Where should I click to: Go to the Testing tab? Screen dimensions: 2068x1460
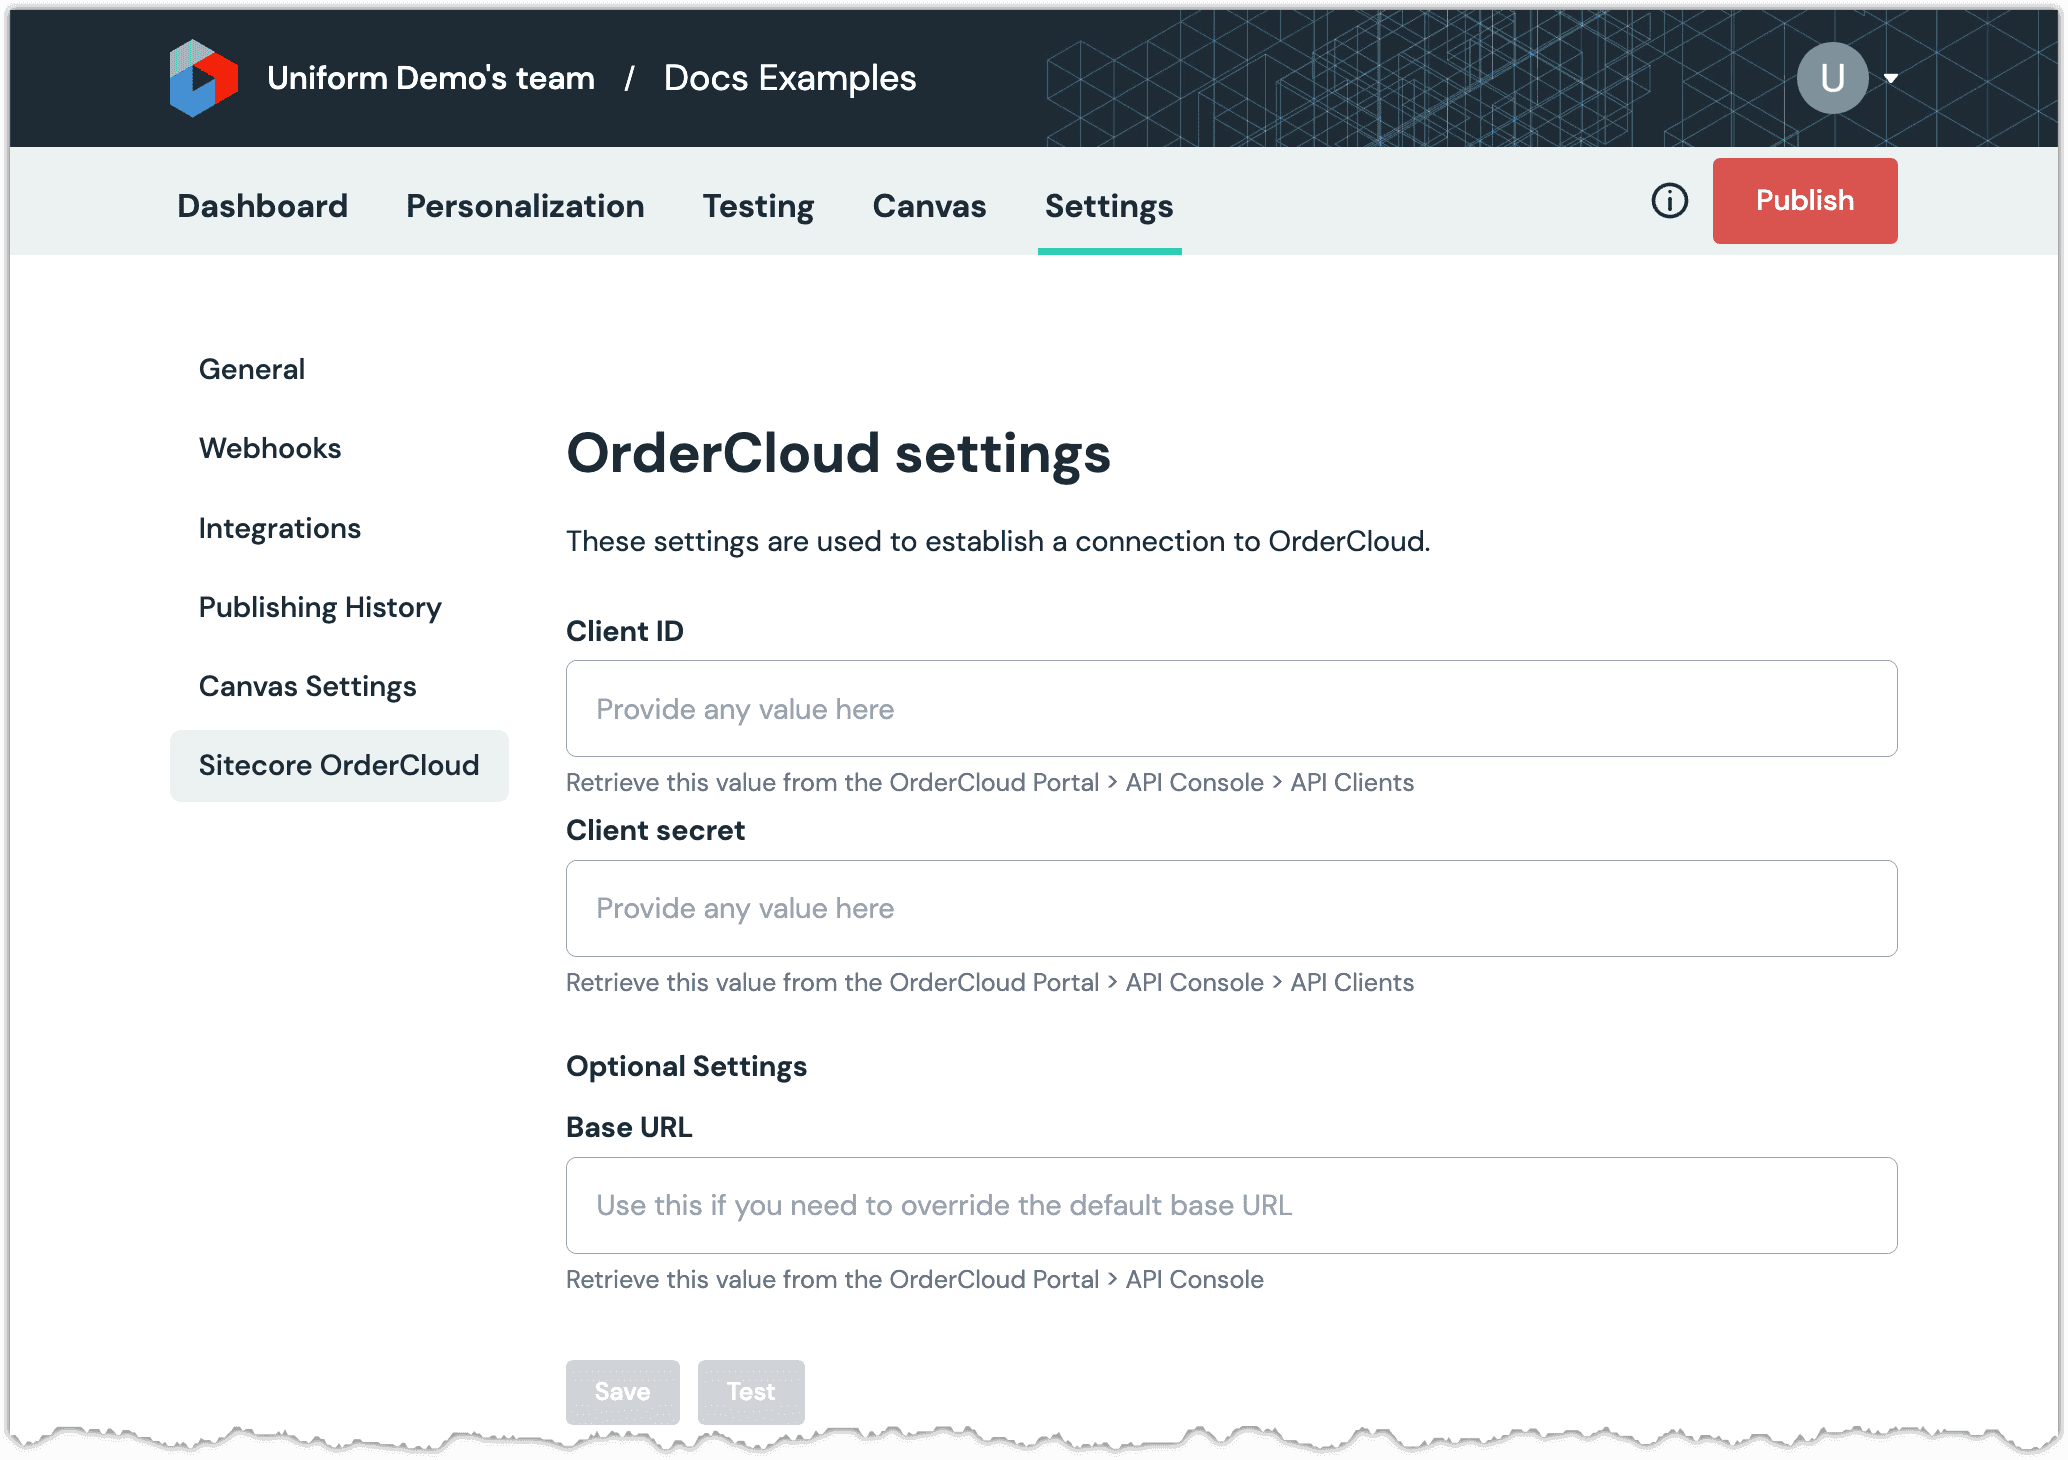(758, 206)
